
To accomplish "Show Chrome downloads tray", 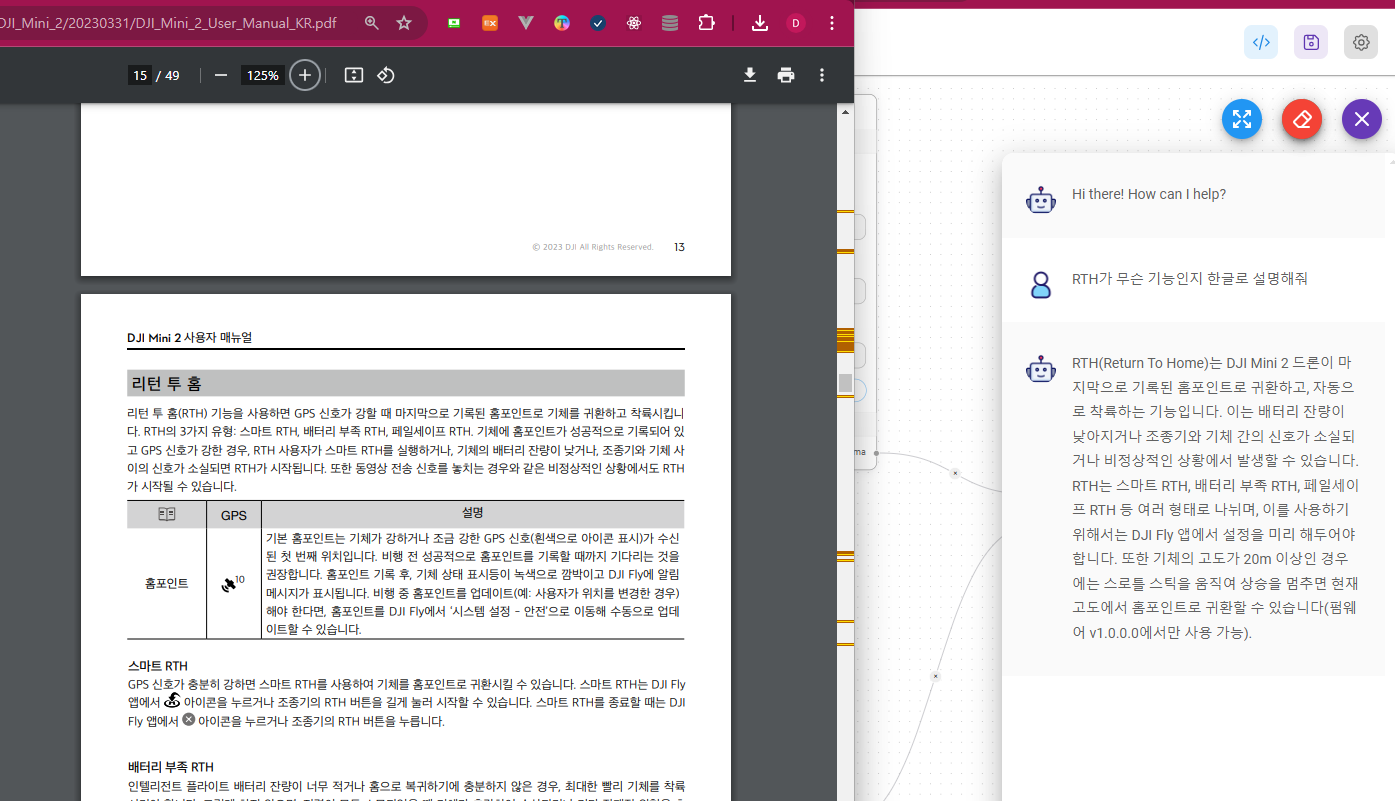I will tap(760, 23).
